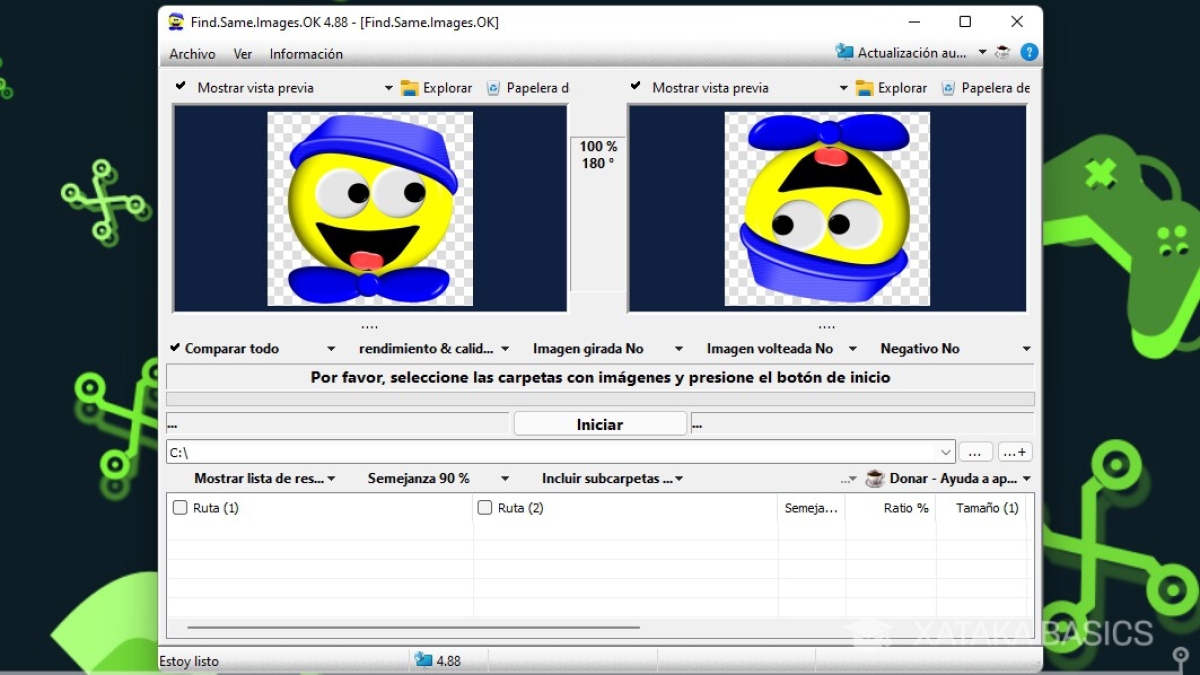The image size is (1200, 675).
Task: Click the "100 %" similarity value between previews
Action: 598,147
